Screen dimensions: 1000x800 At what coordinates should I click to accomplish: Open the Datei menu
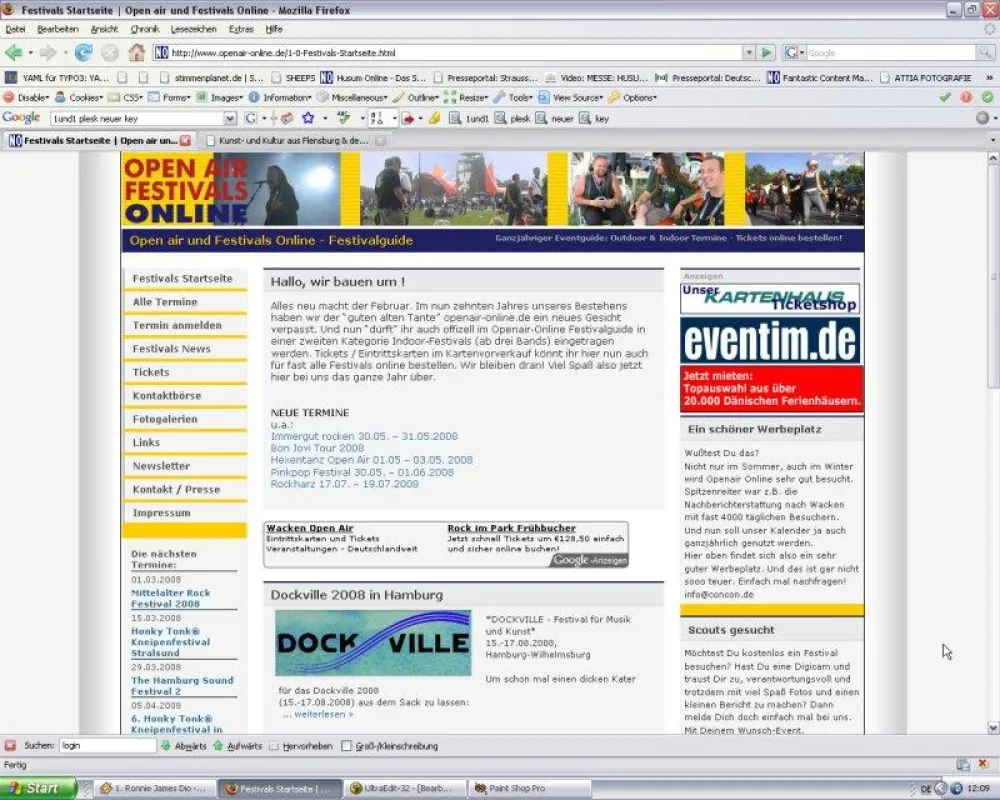15,29
